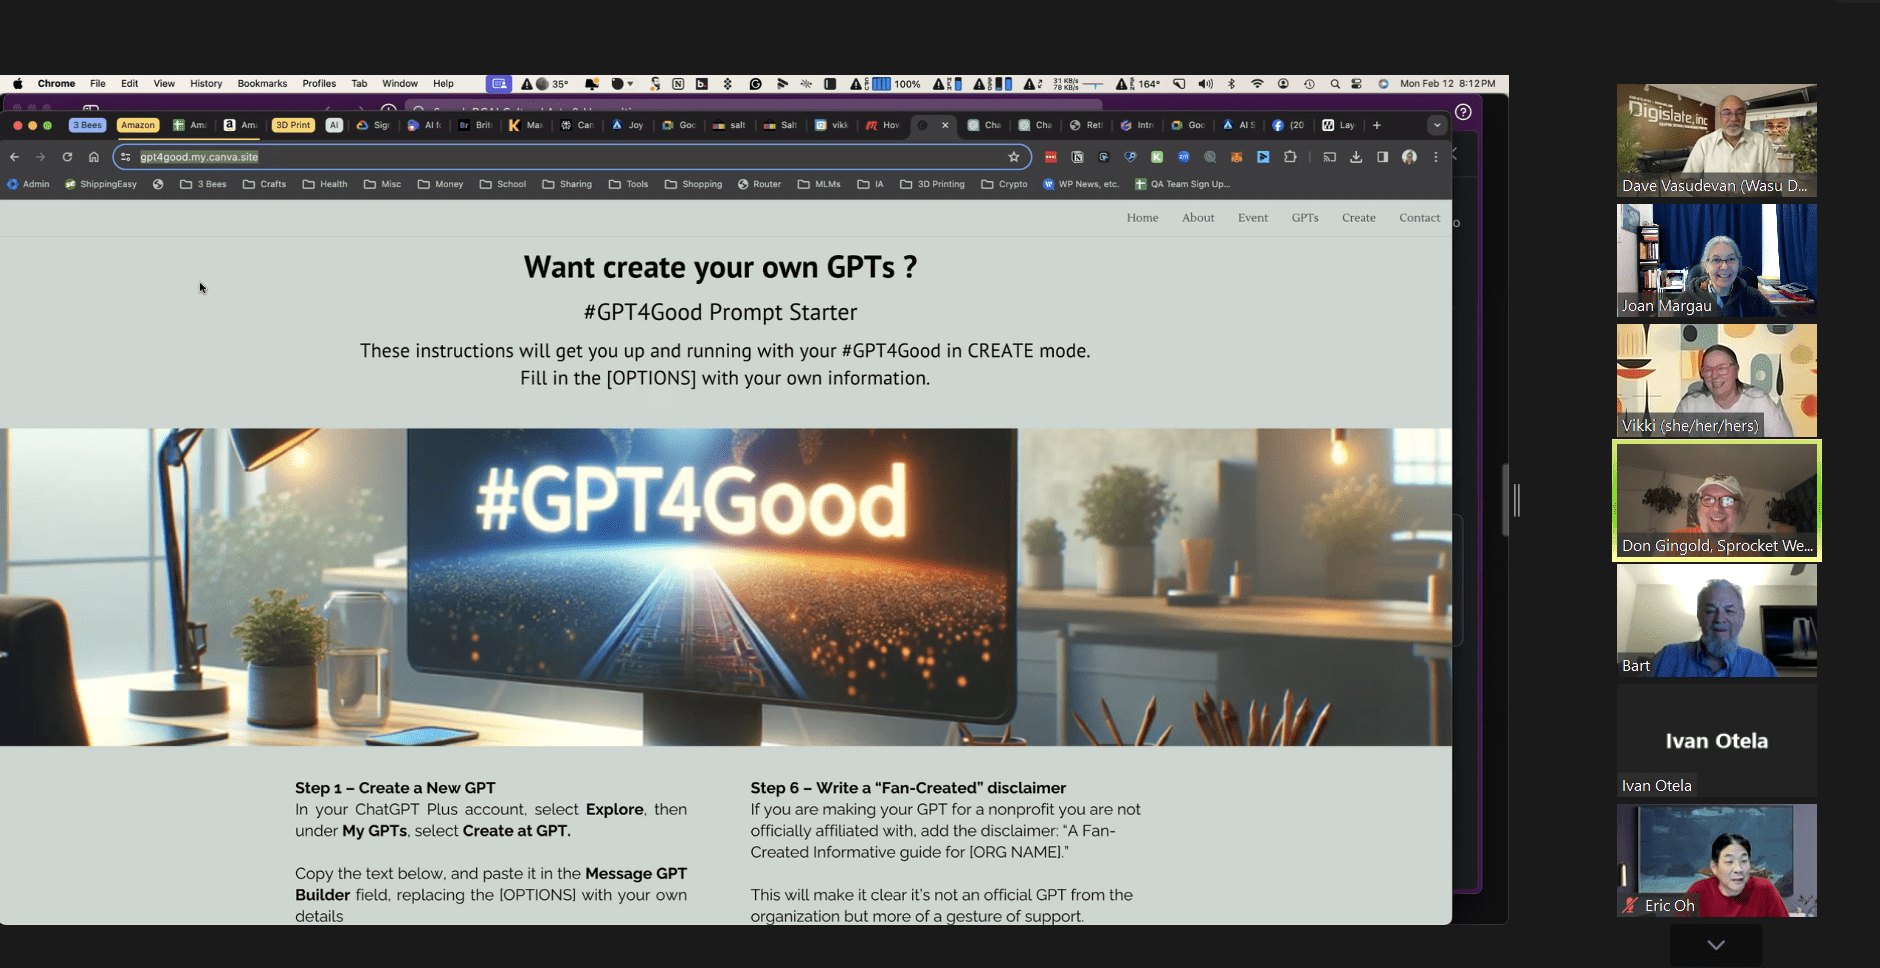
Task: Open the Tools bookmarks folder
Action: point(629,184)
